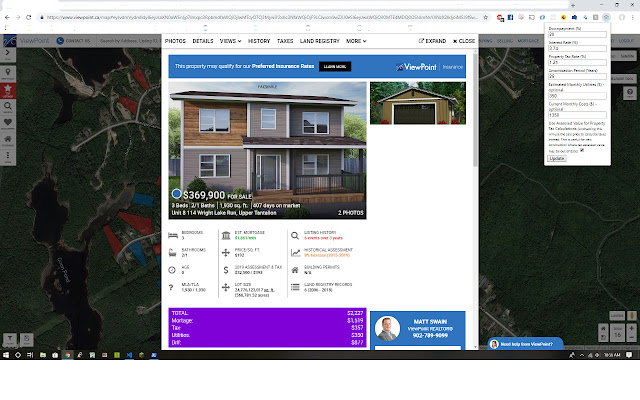Open the heart favourites sidebar icon
The width and height of the screenshot is (640, 400).
(x=8, y=122)
